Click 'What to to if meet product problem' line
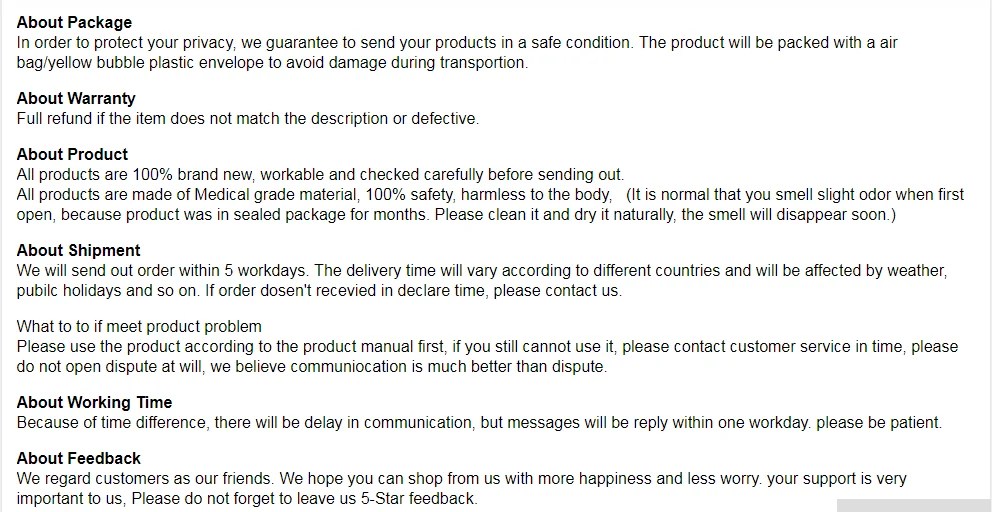This screenshot has width=992, height=512. coord(139,327)
